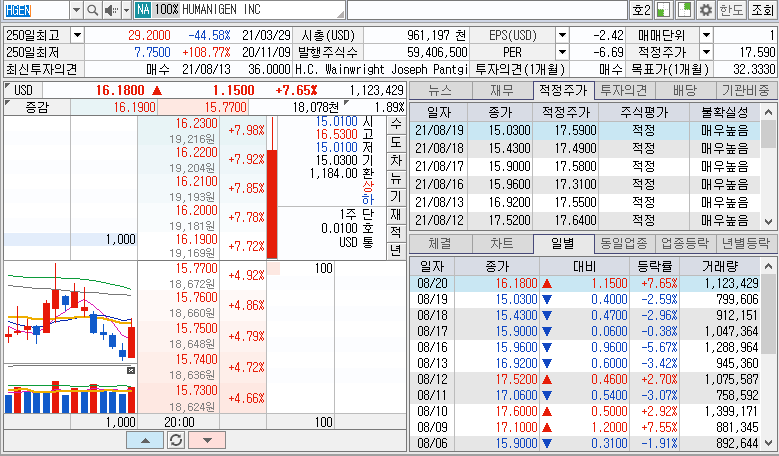The height and width of the screenshot is (456, 779).
Task: Click the USD currency toggle button
Action: [x=23, y=90]
